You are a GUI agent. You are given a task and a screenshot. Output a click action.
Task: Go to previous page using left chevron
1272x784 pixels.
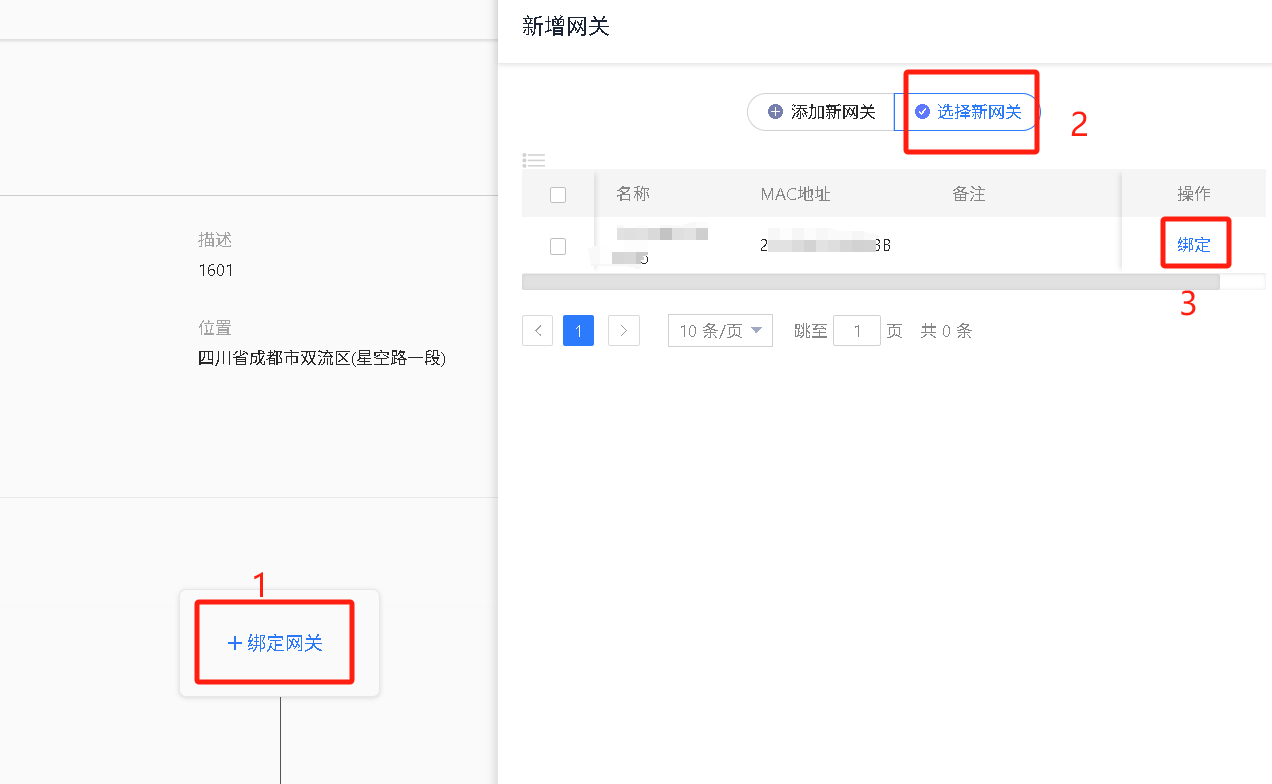[x=538, y=331]
